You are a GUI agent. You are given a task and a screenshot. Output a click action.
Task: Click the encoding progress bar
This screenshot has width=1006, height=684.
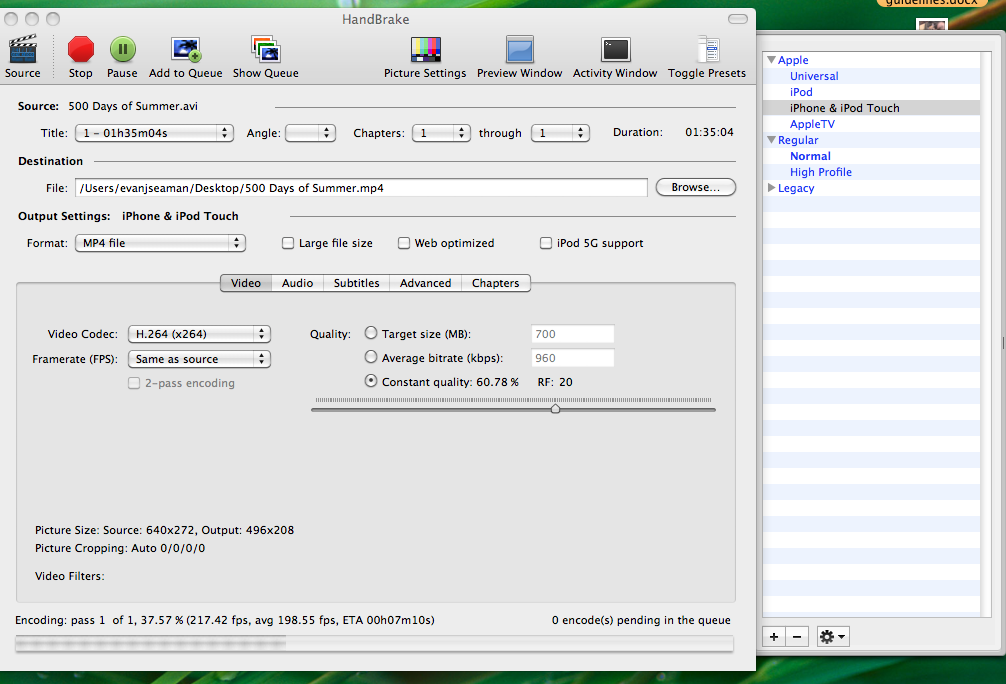coord(375,643)
